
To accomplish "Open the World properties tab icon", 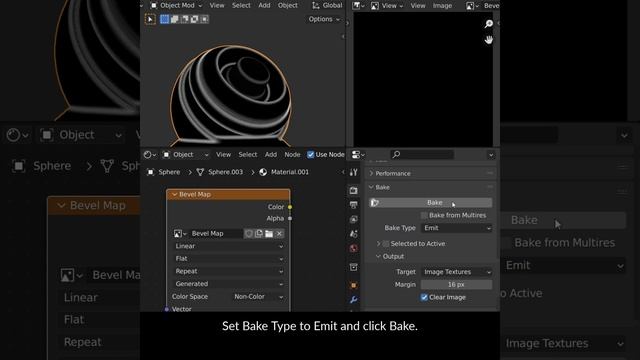I will pos(353,249).
